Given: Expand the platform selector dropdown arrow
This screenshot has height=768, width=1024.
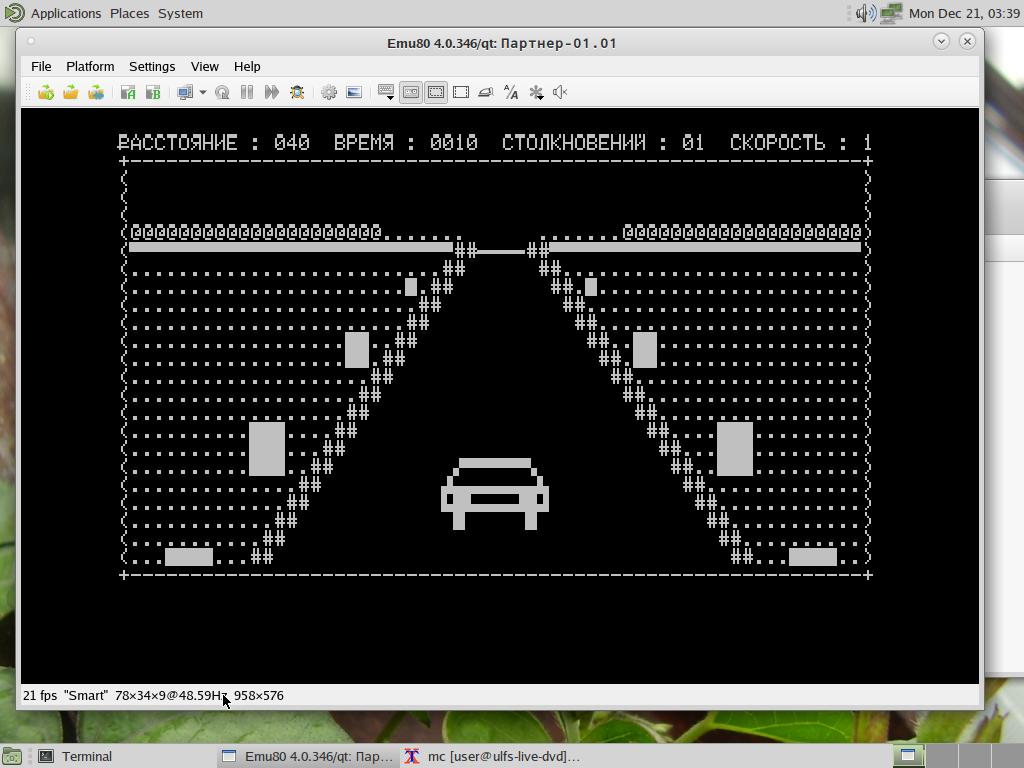Looking at the screenshot, I should (x=202, y=92).
